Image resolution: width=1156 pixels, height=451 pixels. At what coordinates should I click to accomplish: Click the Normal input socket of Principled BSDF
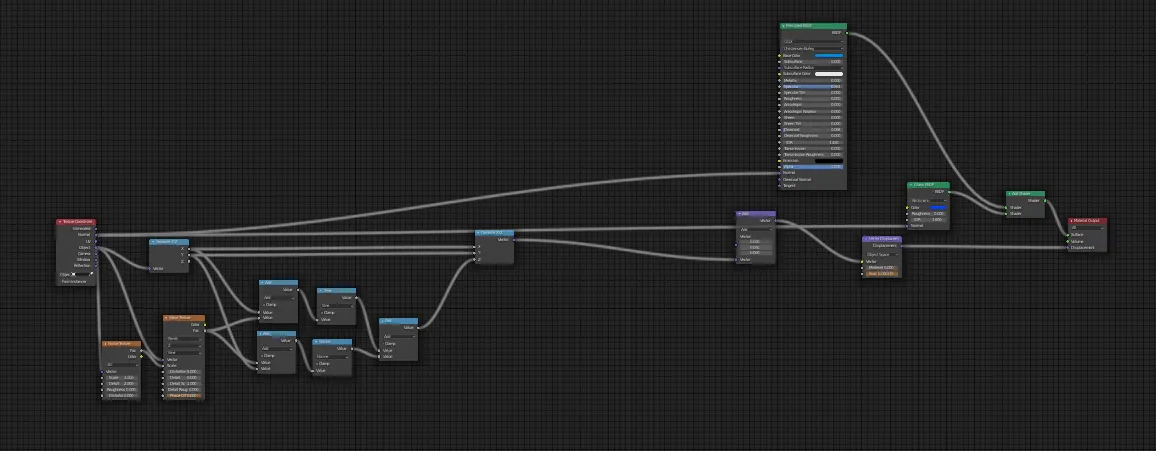pyautogui.click(x=779, y=173)
